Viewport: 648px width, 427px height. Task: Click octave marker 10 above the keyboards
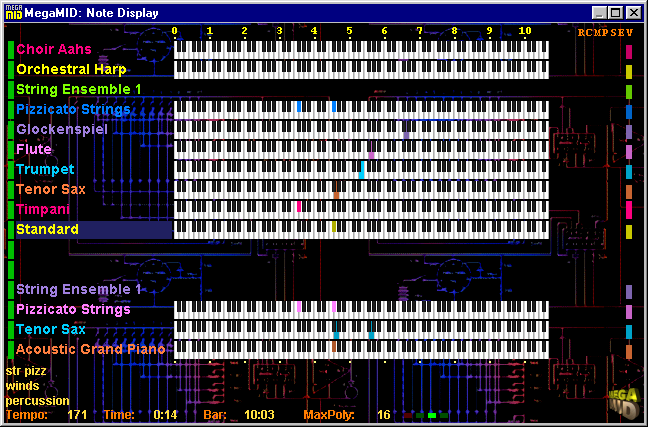click(525, 32)
